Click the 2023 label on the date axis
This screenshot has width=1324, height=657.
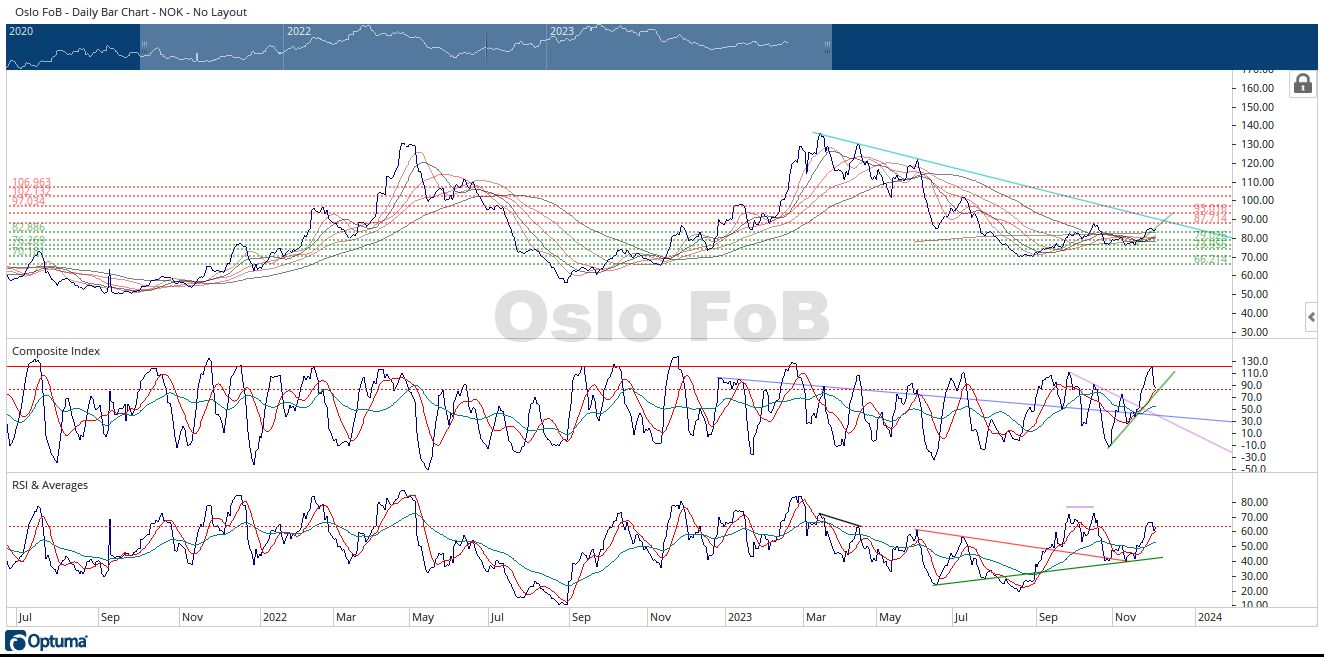(738, 617)
